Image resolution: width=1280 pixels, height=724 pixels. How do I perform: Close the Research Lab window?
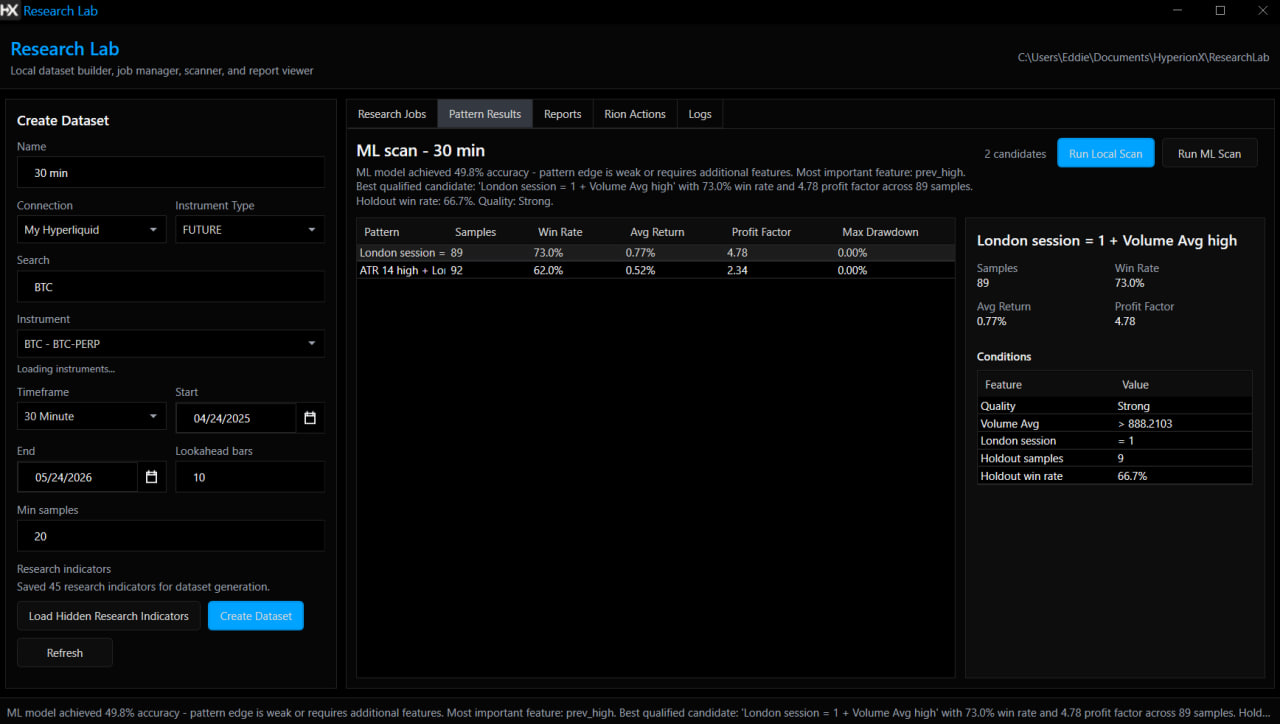click(1262, 10)
